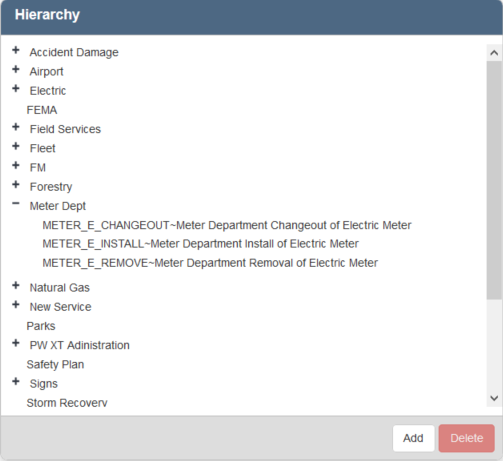Select METER_E_CHANGEOUT tree item

tap(227, 225)
